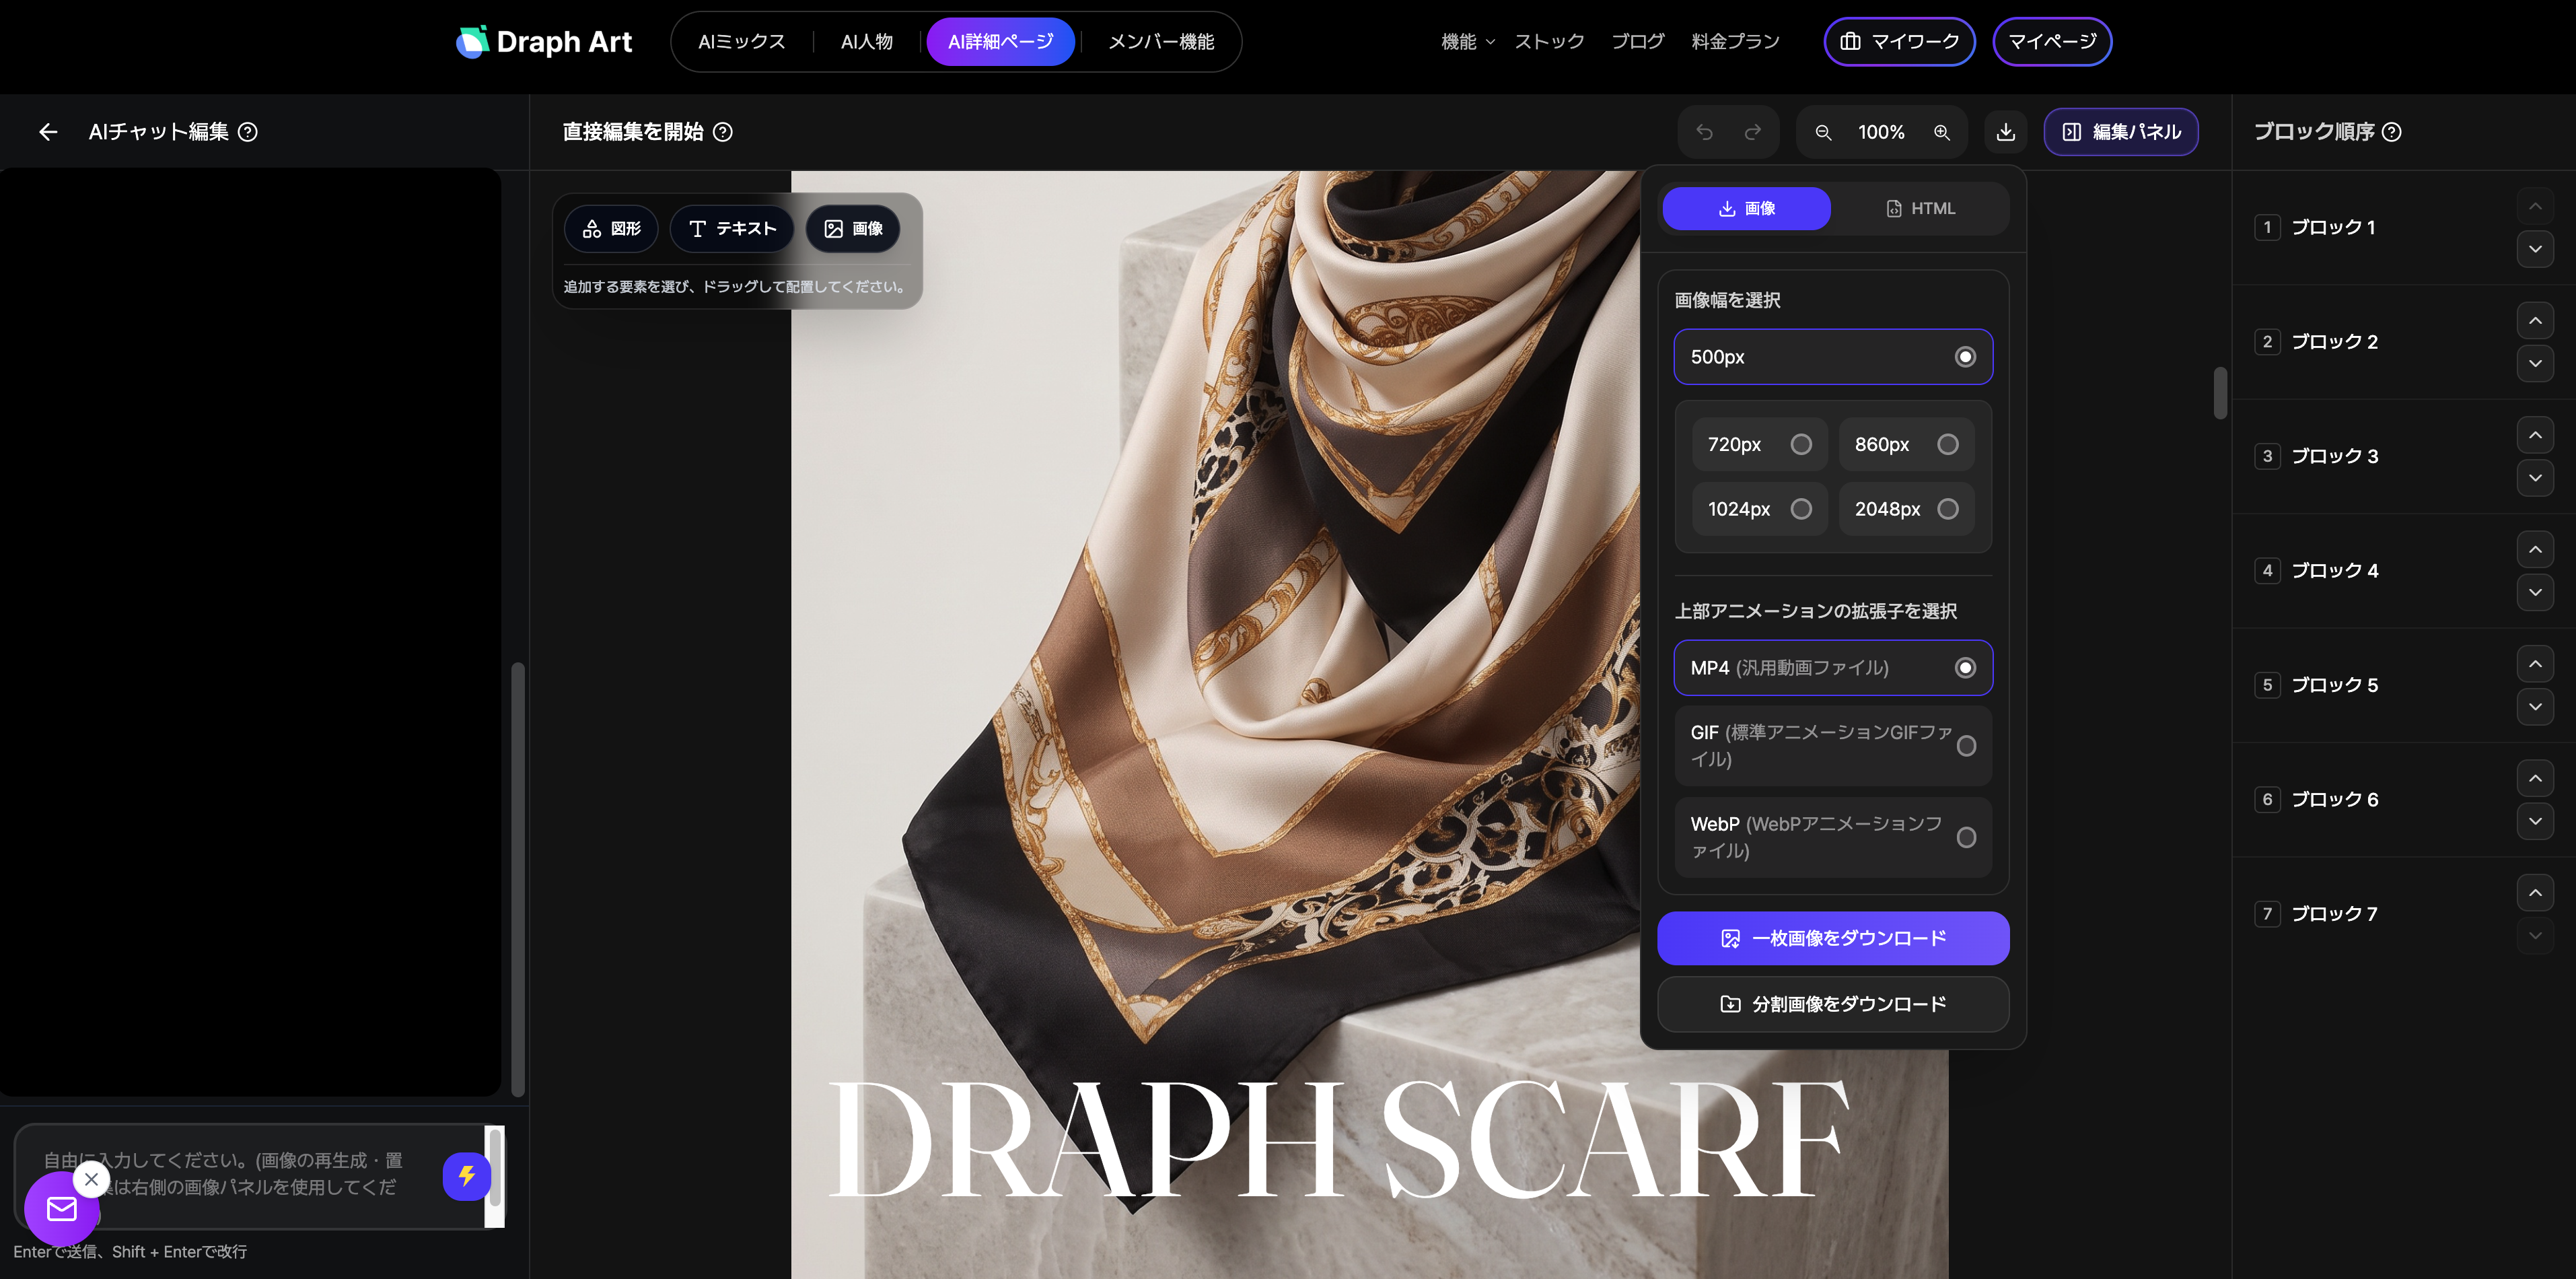
Task: Switch to AI人物 tab
Action: point(866,42)
